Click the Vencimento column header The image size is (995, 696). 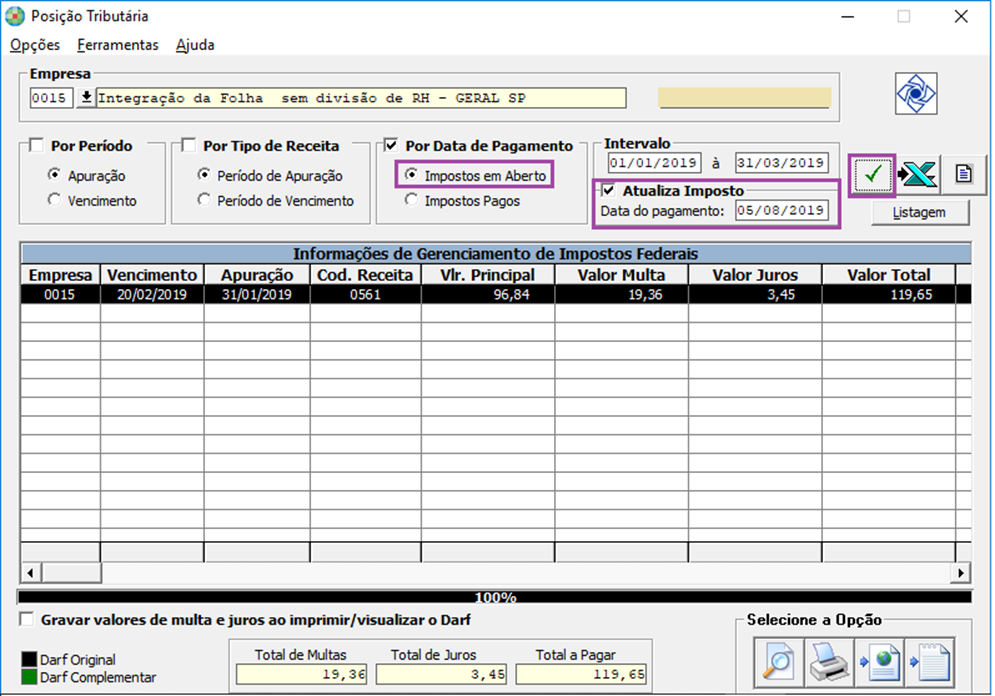pos(152,275)
